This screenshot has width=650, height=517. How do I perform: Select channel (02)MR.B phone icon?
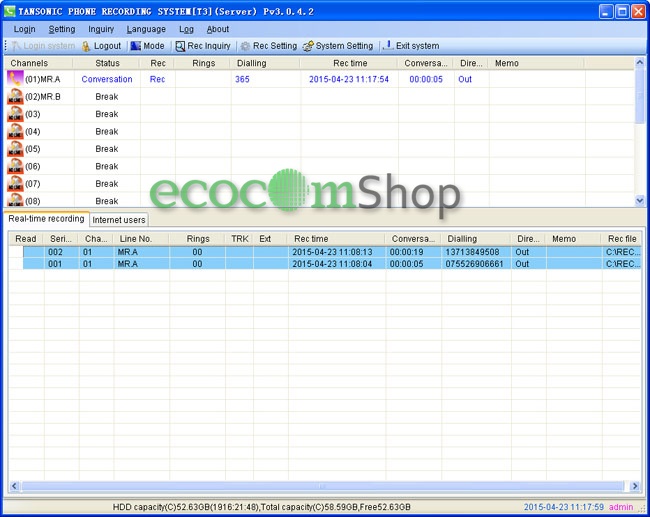[15, 97]
